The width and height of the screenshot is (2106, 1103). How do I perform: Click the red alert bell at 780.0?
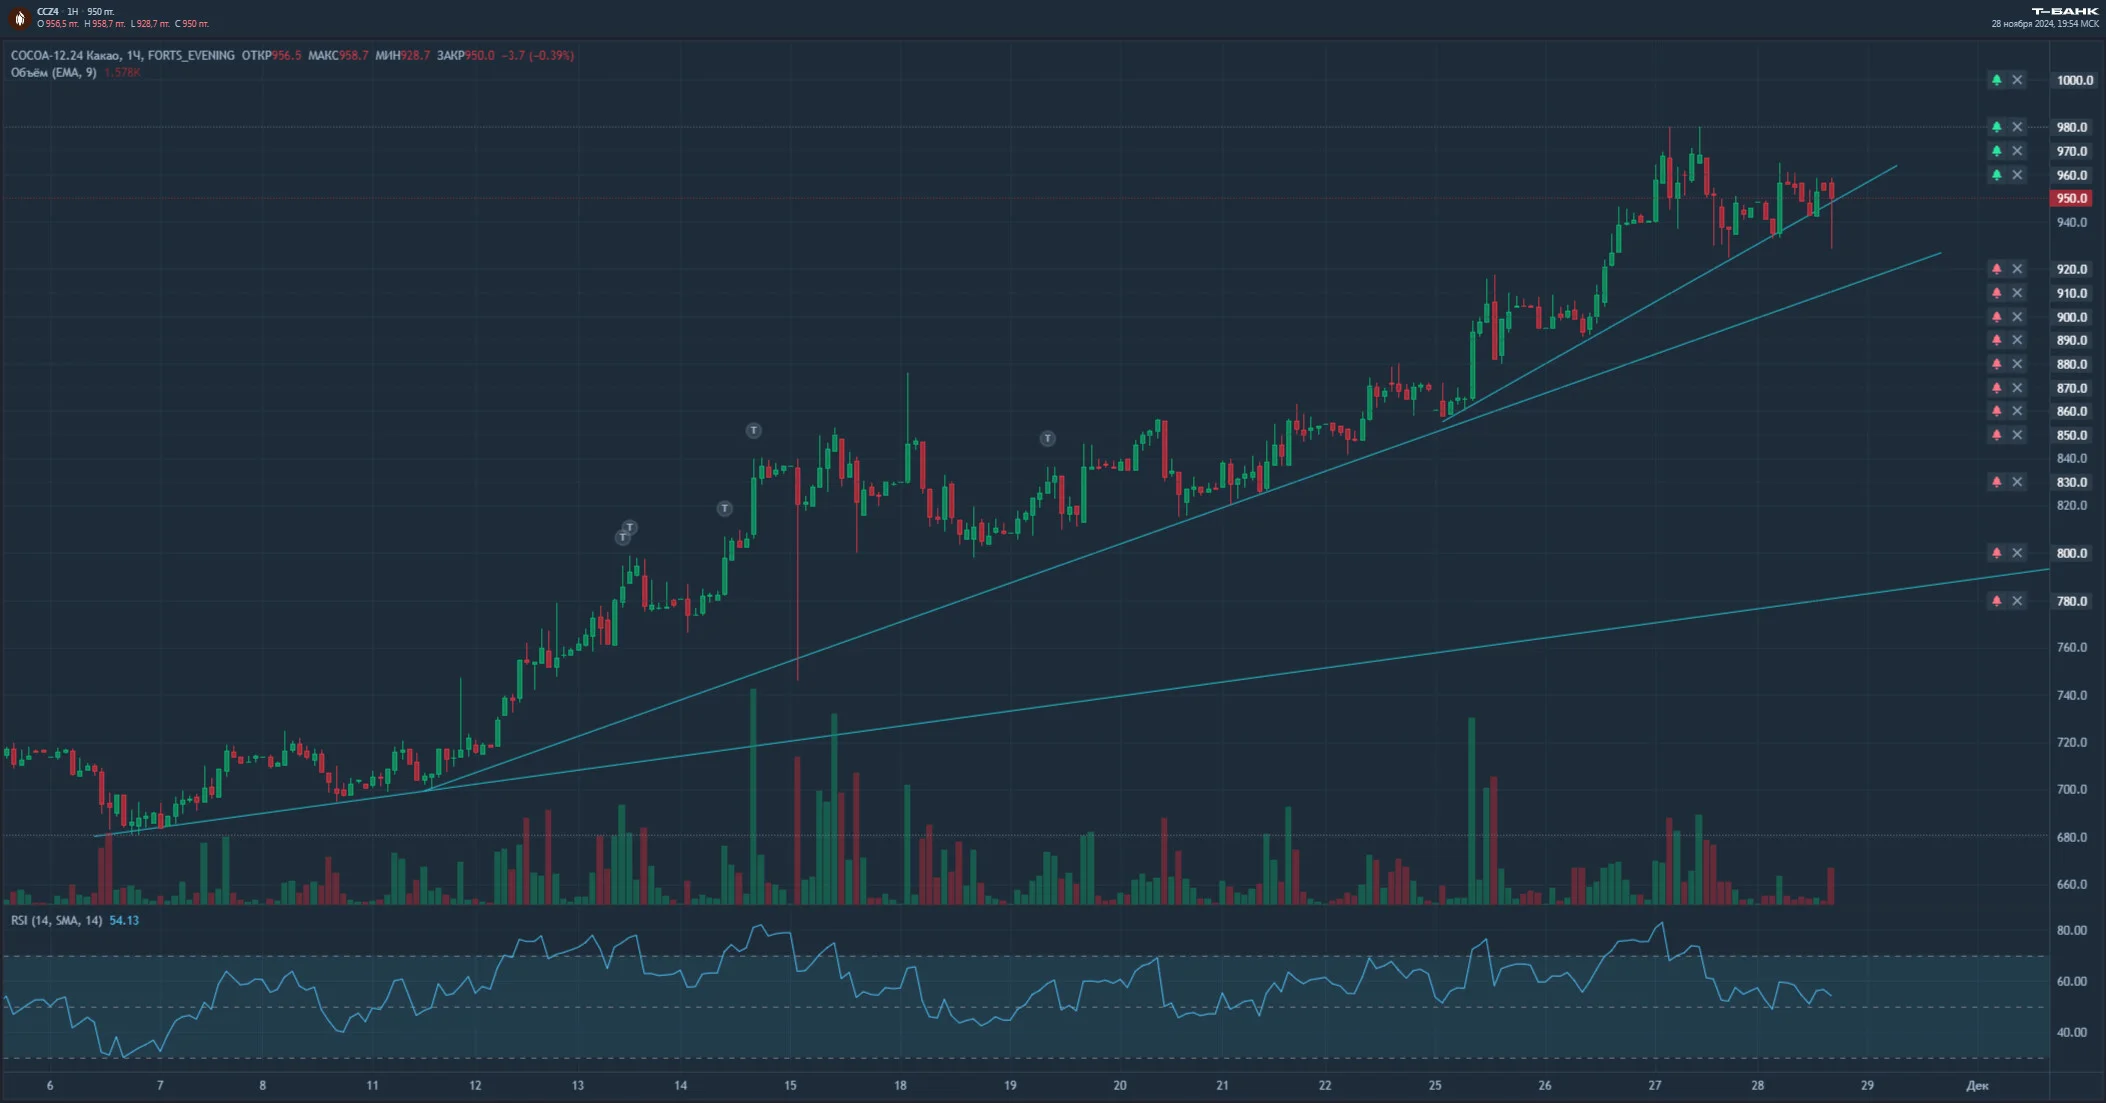[1996, 601]
